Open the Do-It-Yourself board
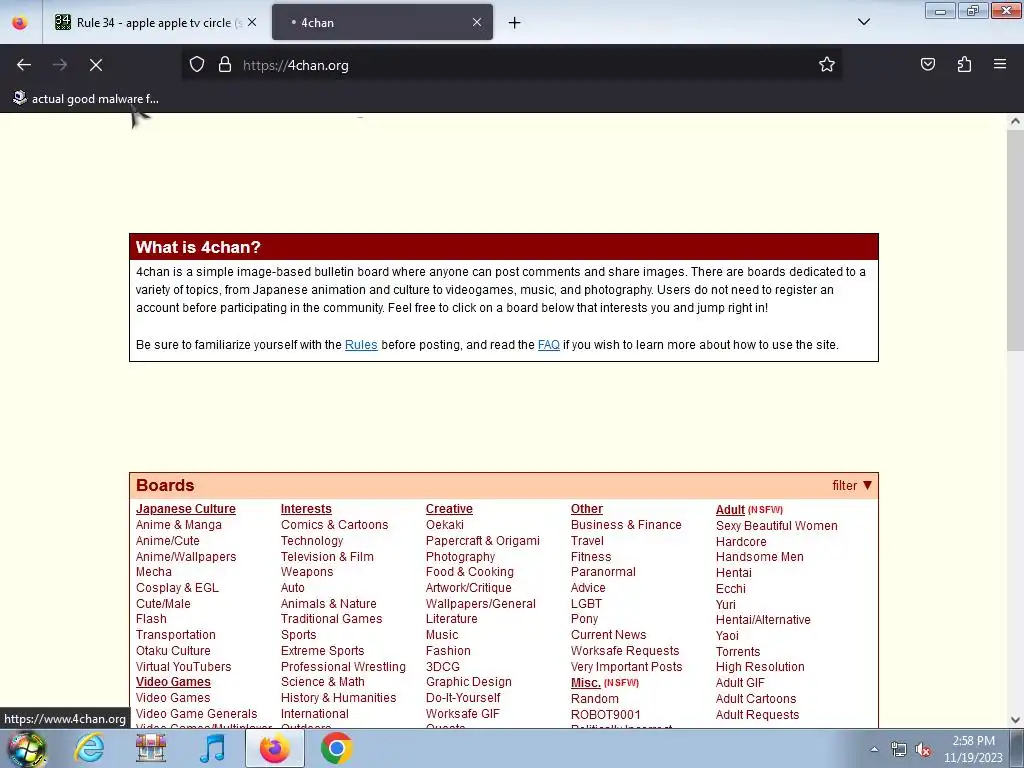1024x768 pixels. coord(463,698)
